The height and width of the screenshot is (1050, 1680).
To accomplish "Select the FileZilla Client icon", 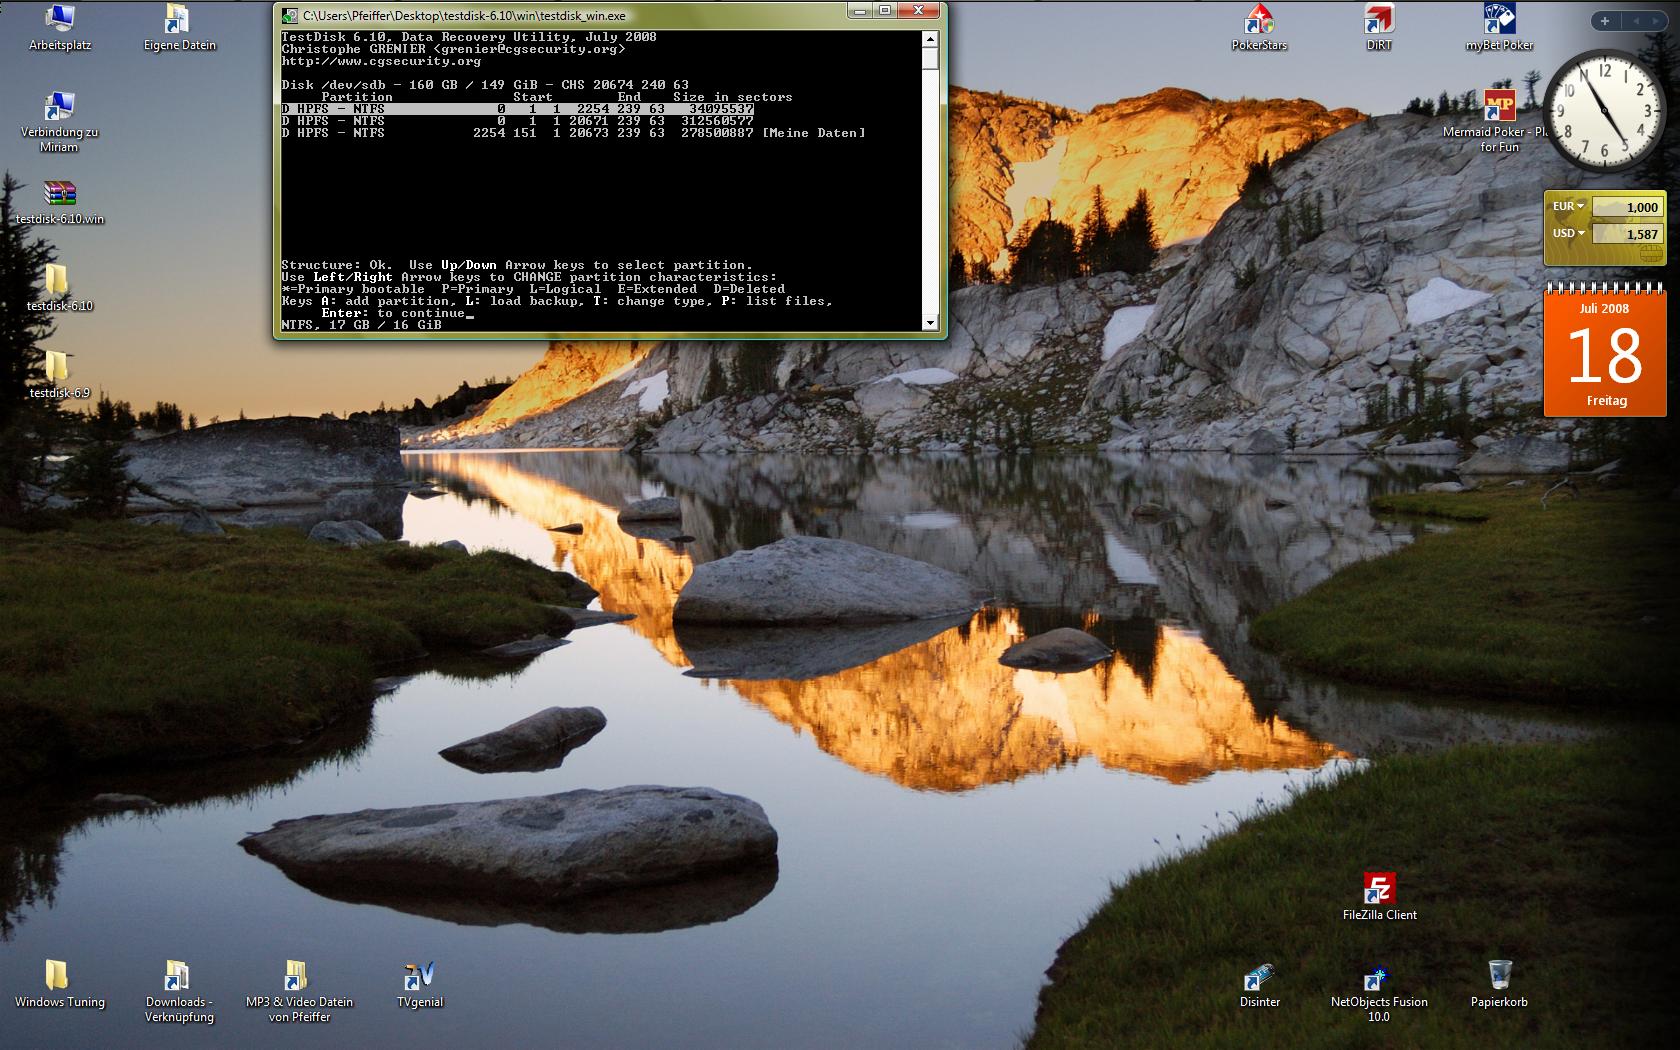I will 1379,897.
